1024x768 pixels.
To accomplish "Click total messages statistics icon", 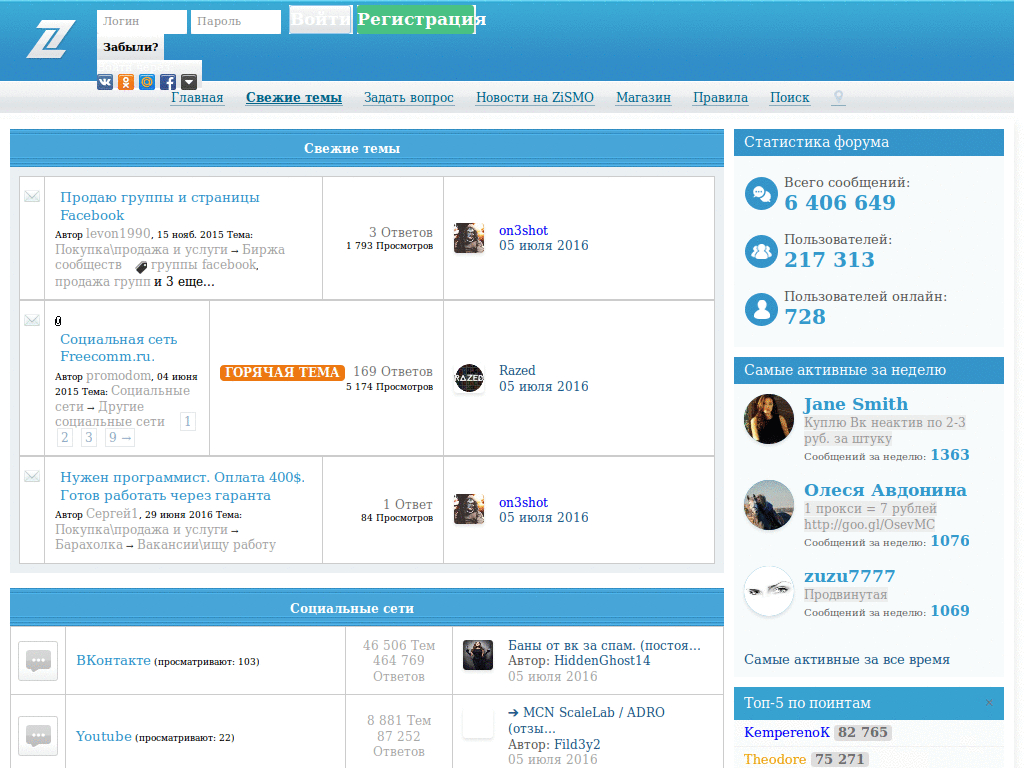I will click(761, 193).
